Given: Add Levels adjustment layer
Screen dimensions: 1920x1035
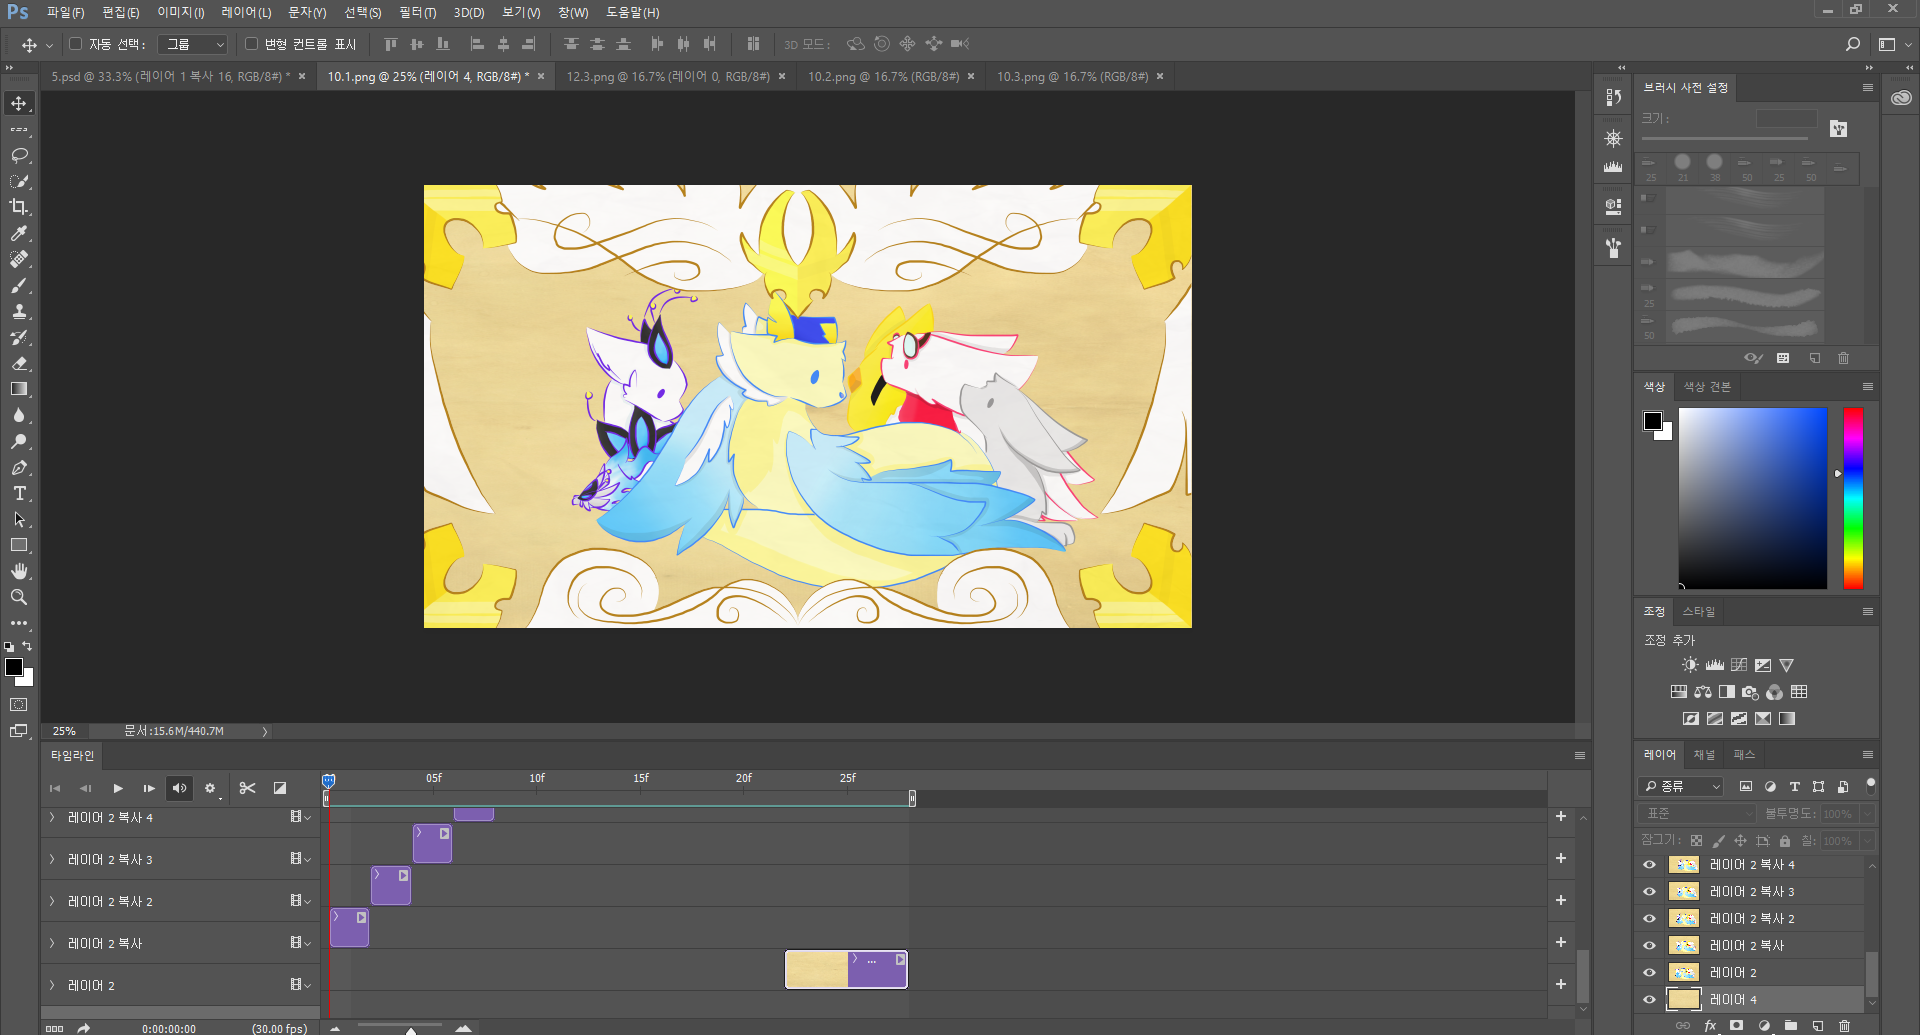Looking at the screenshot, I should [x=1715, y=665].
